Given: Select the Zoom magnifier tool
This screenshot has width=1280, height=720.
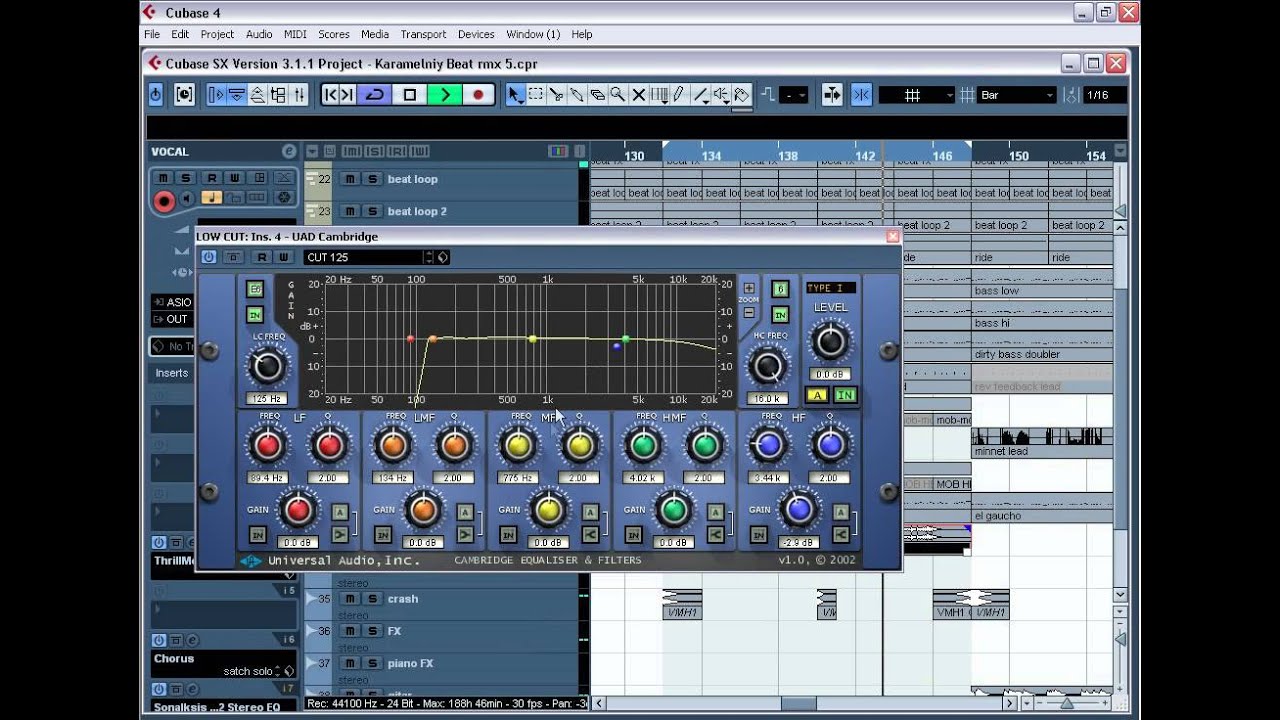Looking at the screenshot, I should (x=618, y=95).
